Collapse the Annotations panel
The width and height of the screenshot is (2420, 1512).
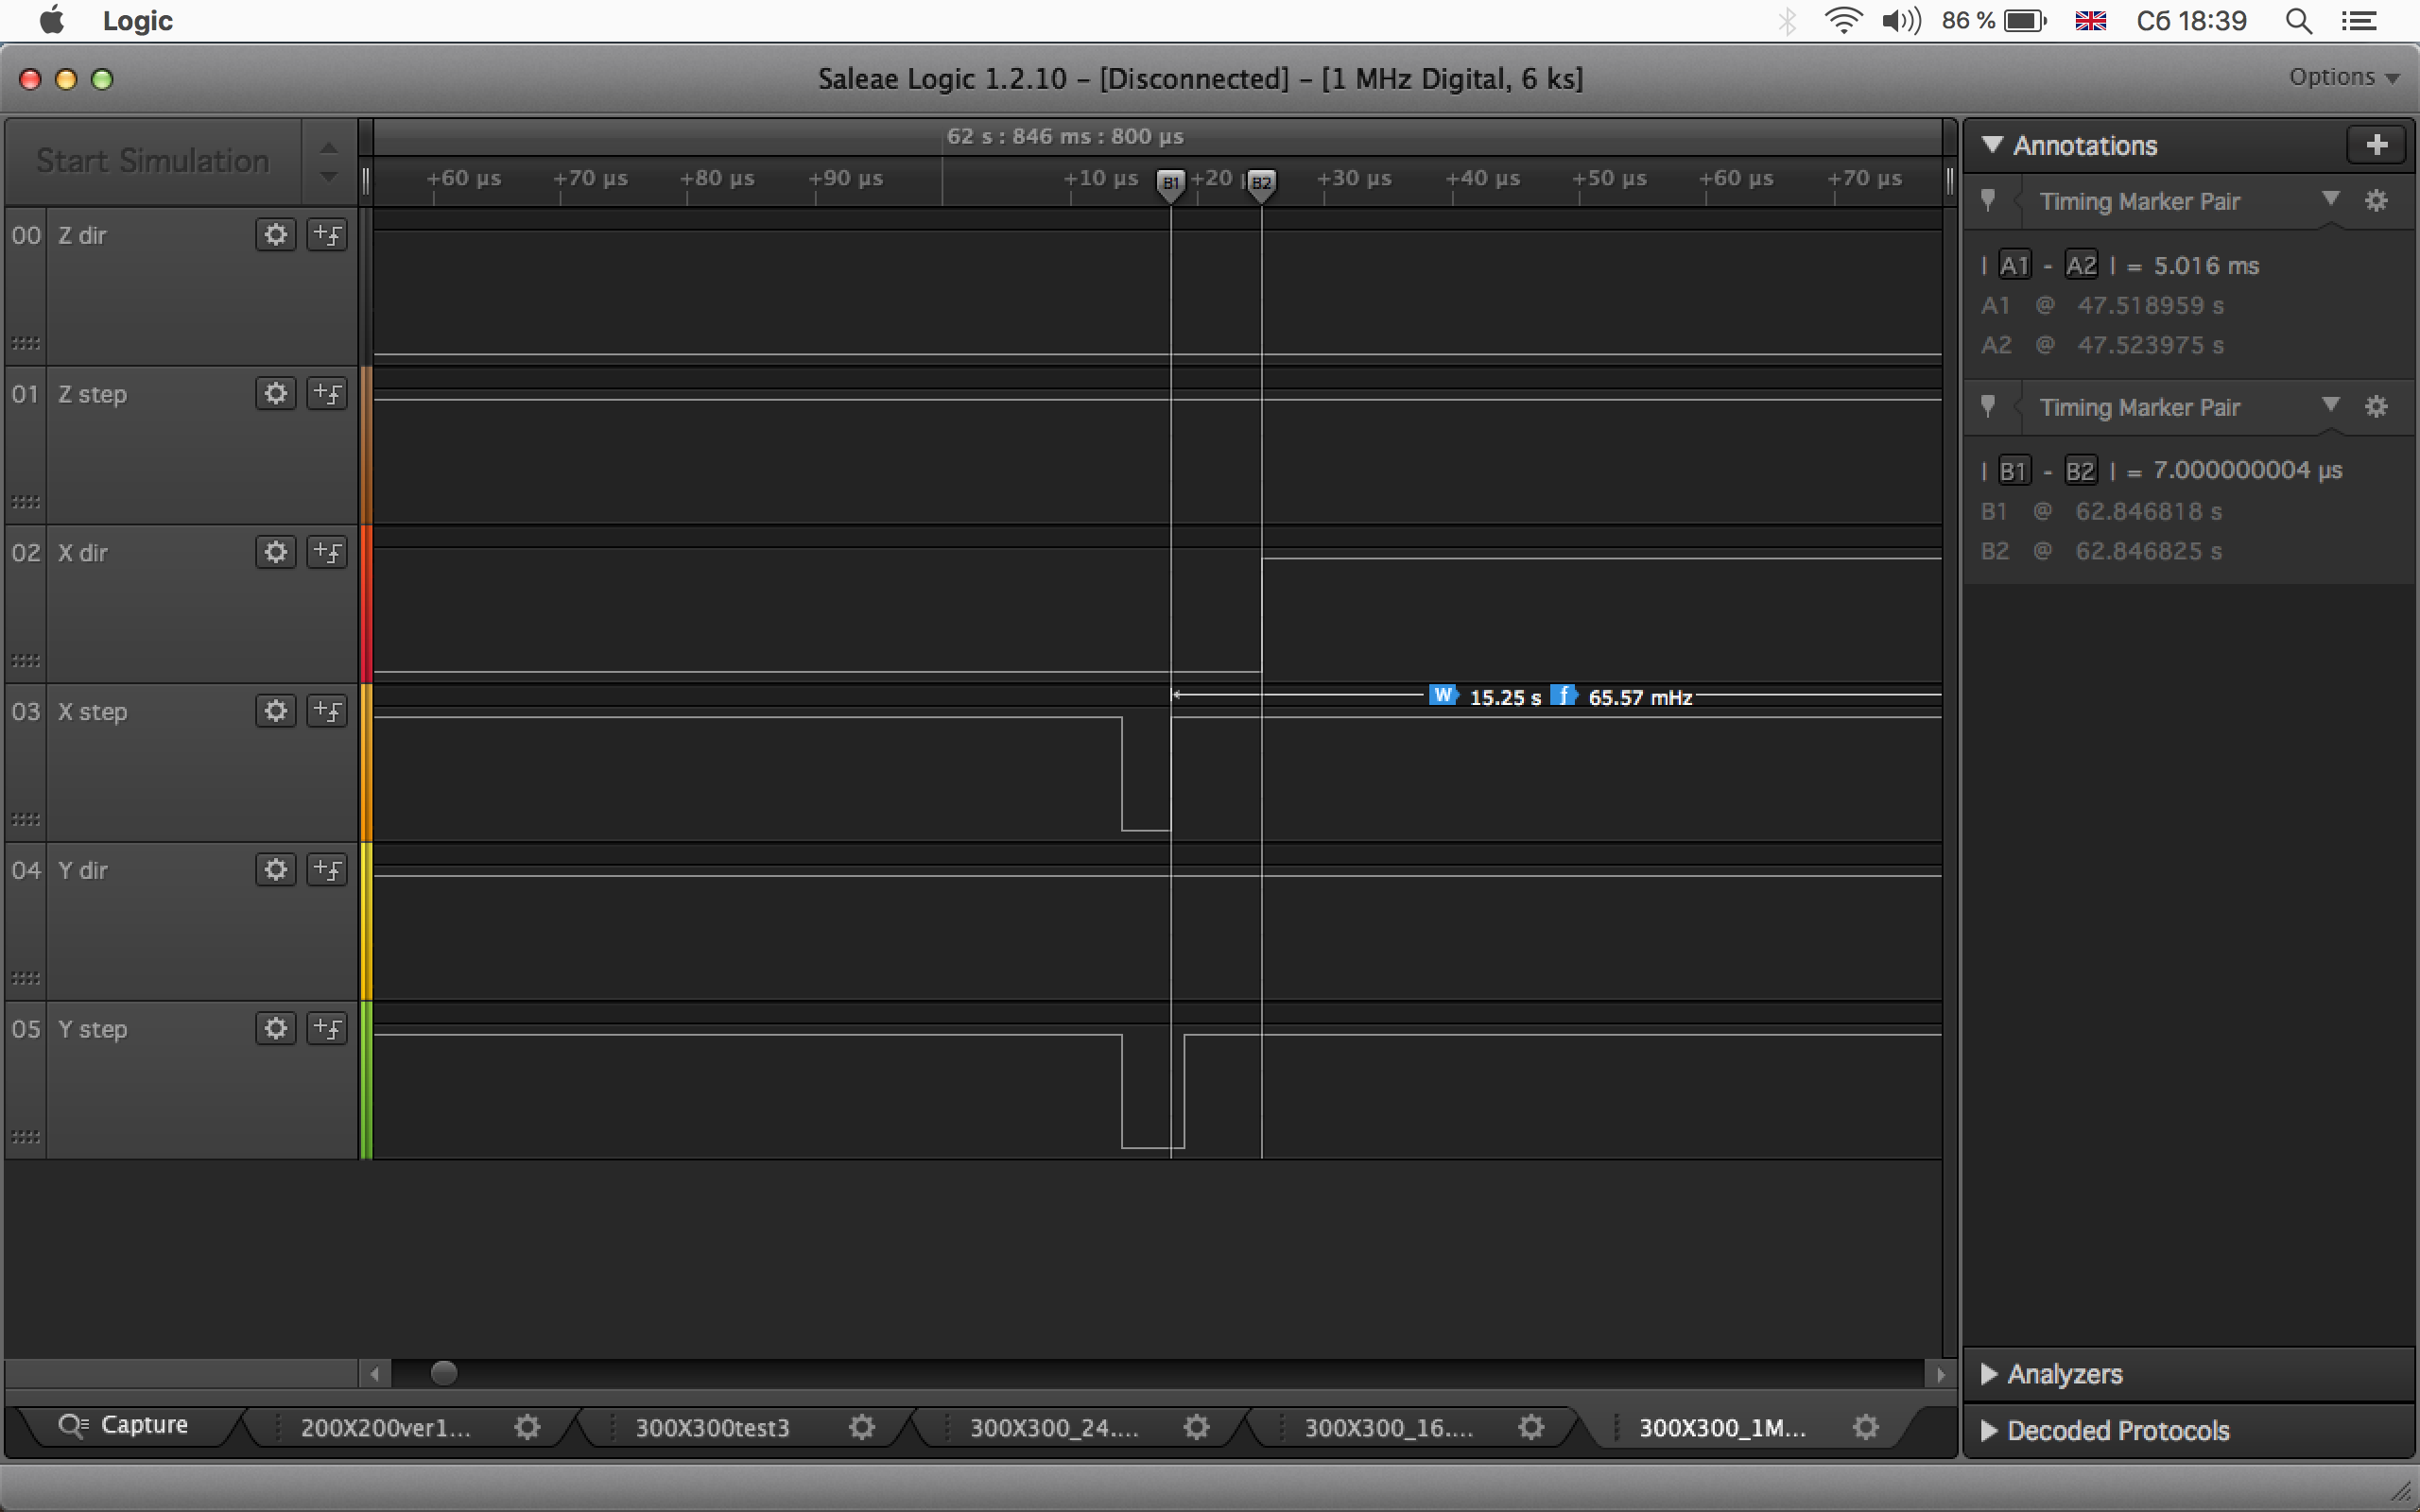(1992, 145)
